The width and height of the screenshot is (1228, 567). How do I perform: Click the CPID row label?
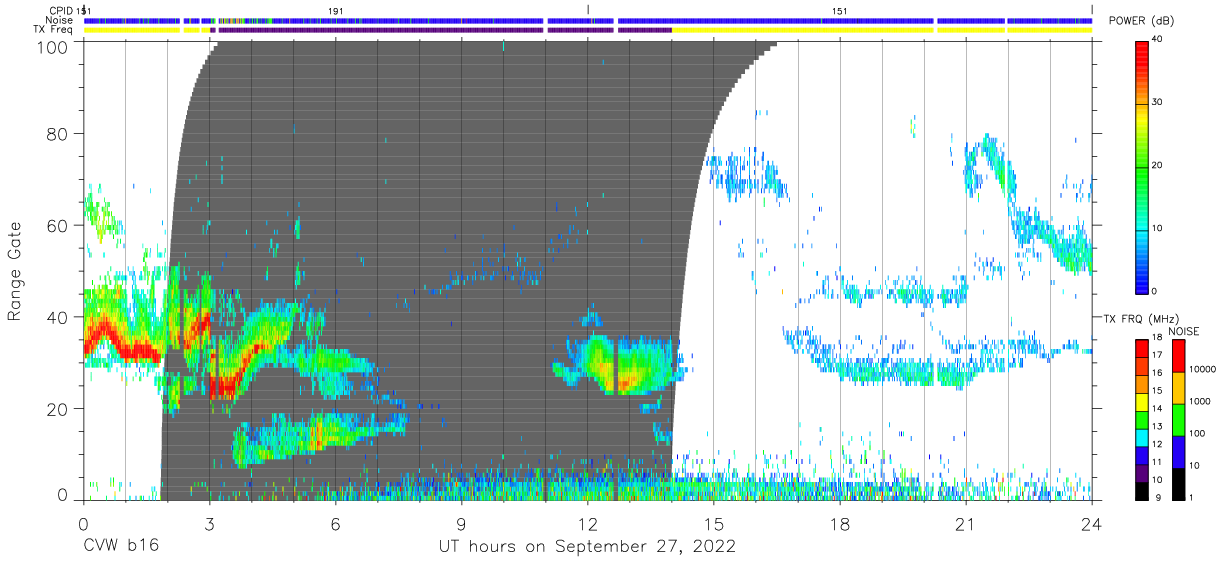(60, 11)
